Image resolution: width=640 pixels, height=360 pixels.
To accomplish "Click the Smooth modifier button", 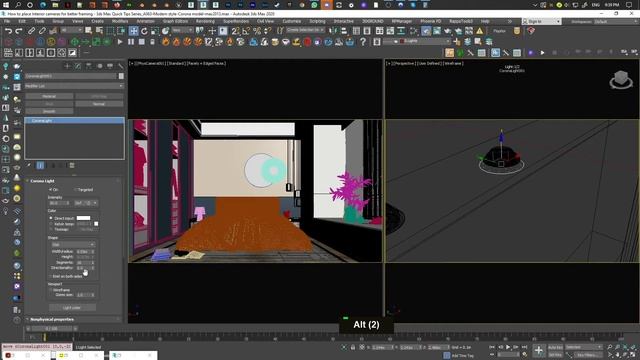I will 49,111.
